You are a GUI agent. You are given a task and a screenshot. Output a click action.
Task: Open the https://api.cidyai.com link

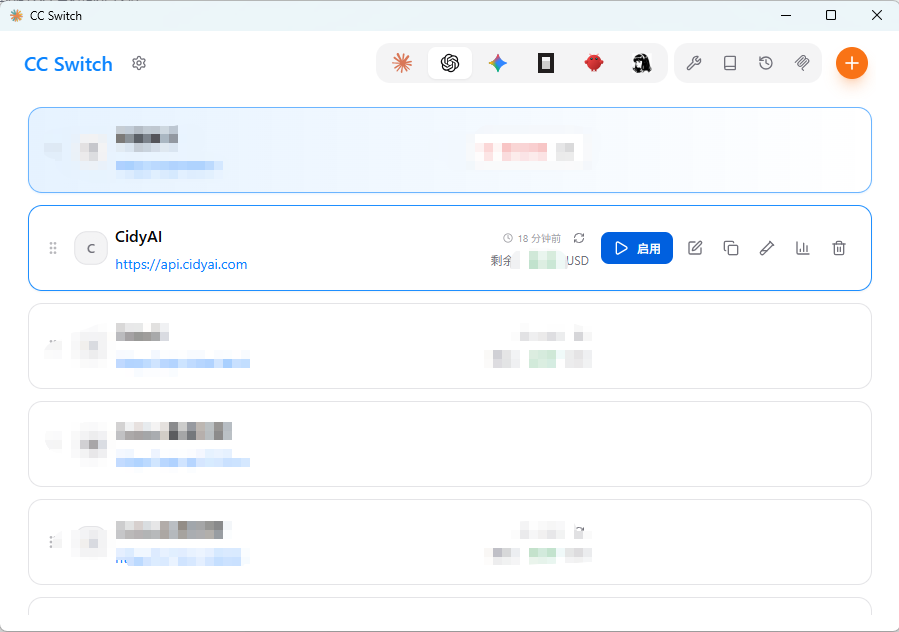click(x=181, y=264)
